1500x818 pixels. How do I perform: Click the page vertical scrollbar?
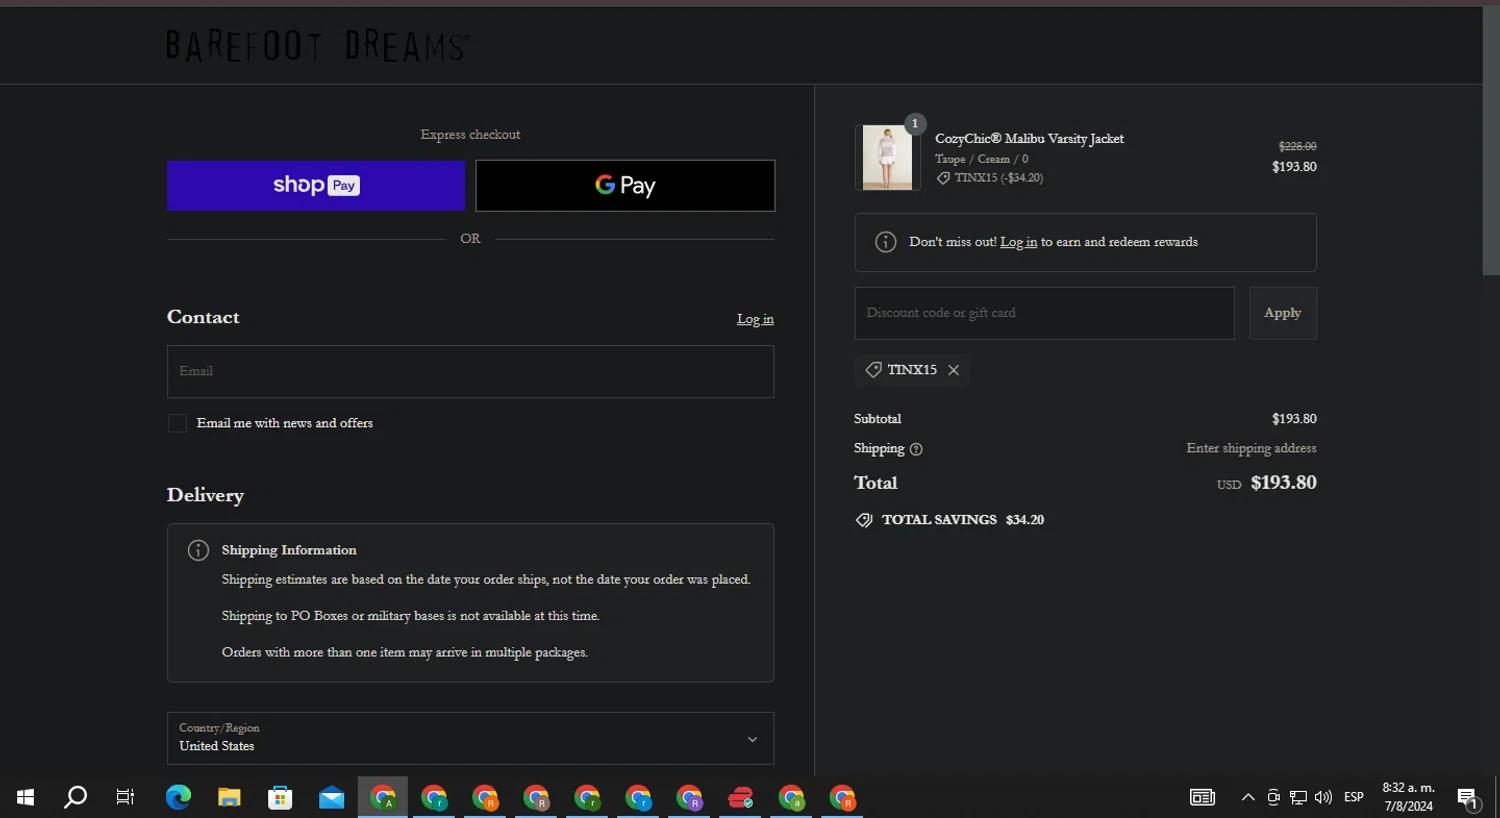point(1490,140)
